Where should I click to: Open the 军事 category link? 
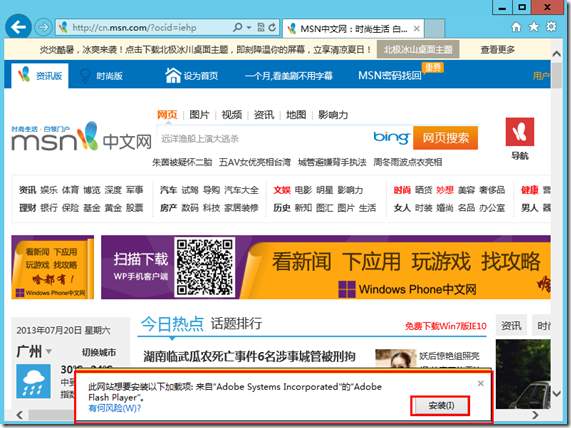[x=135, y=190]
